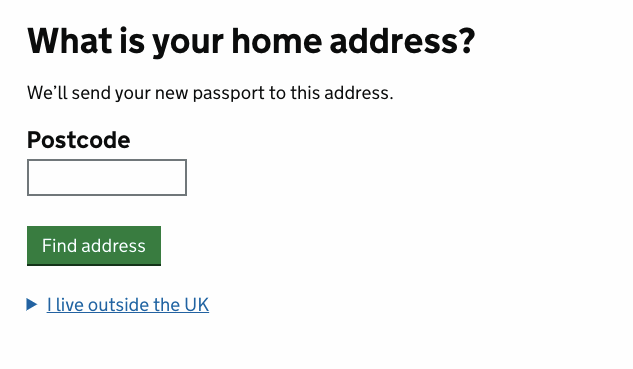Click the green Find address button

(x=94, y=245)
